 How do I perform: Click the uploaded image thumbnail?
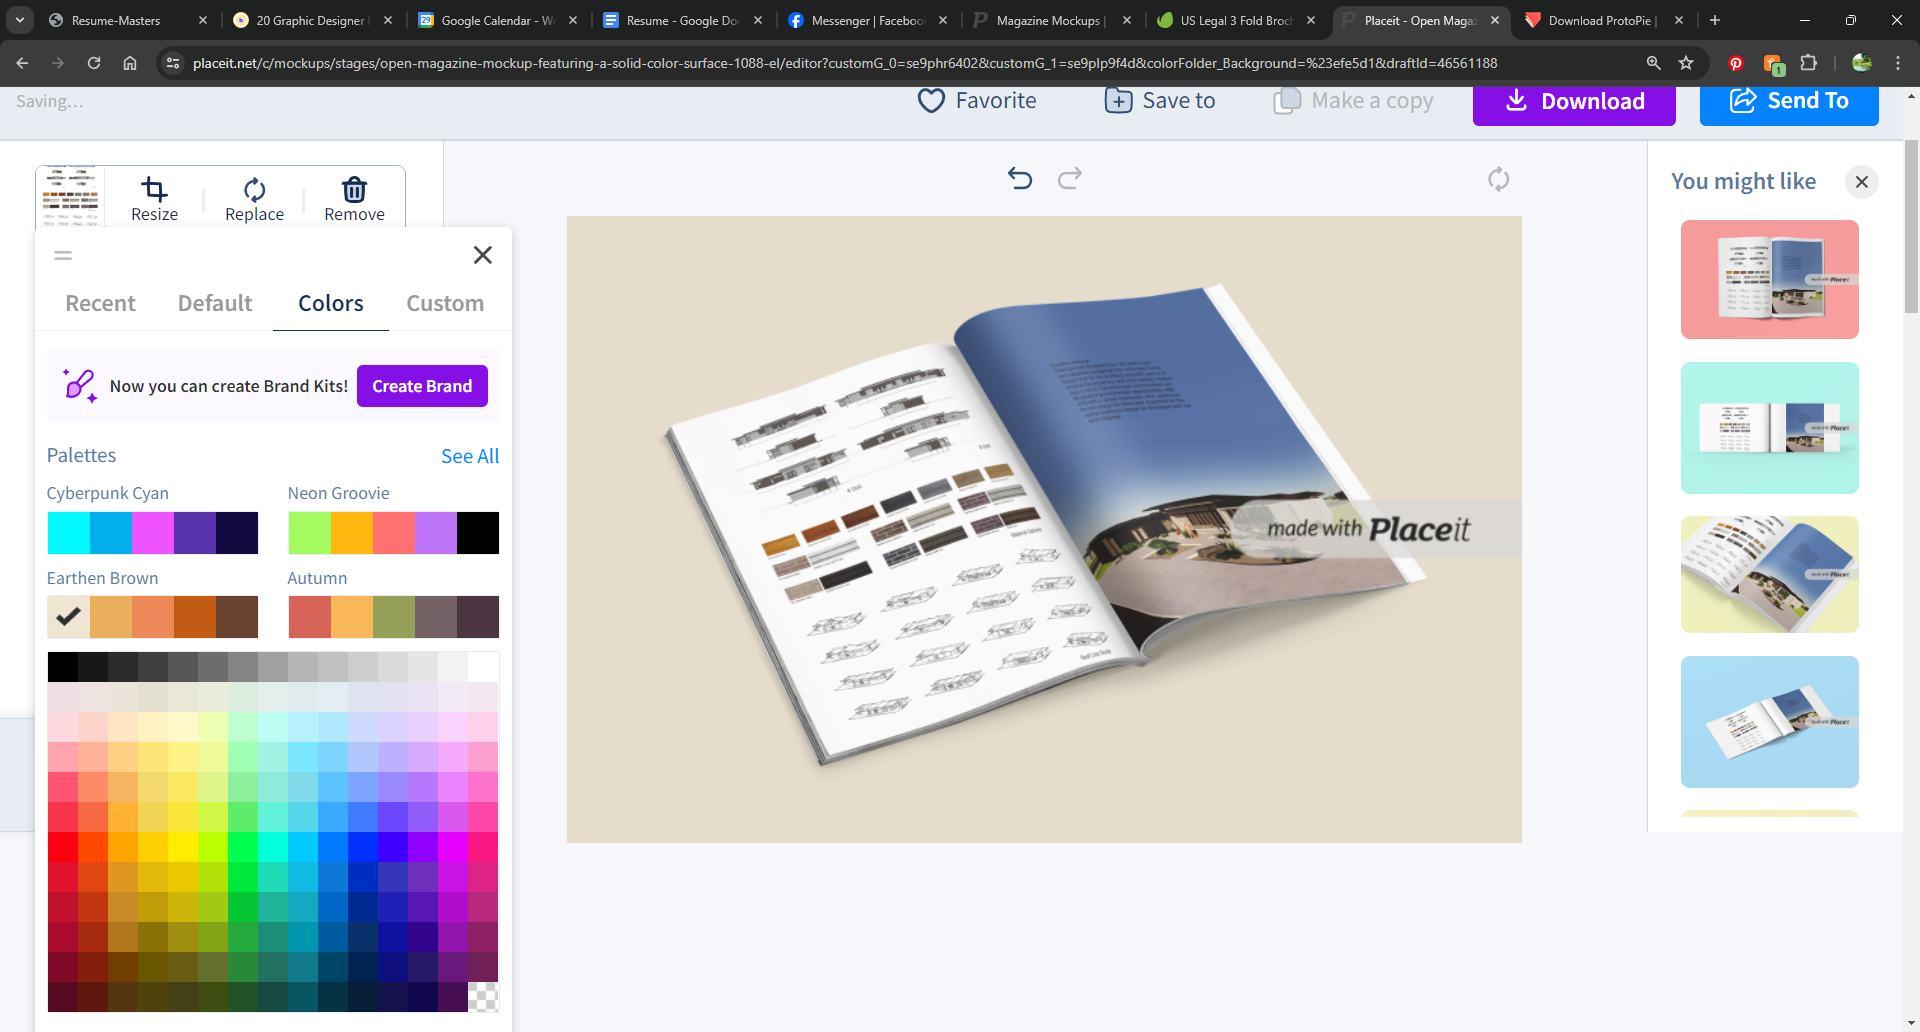pos(70,196)
